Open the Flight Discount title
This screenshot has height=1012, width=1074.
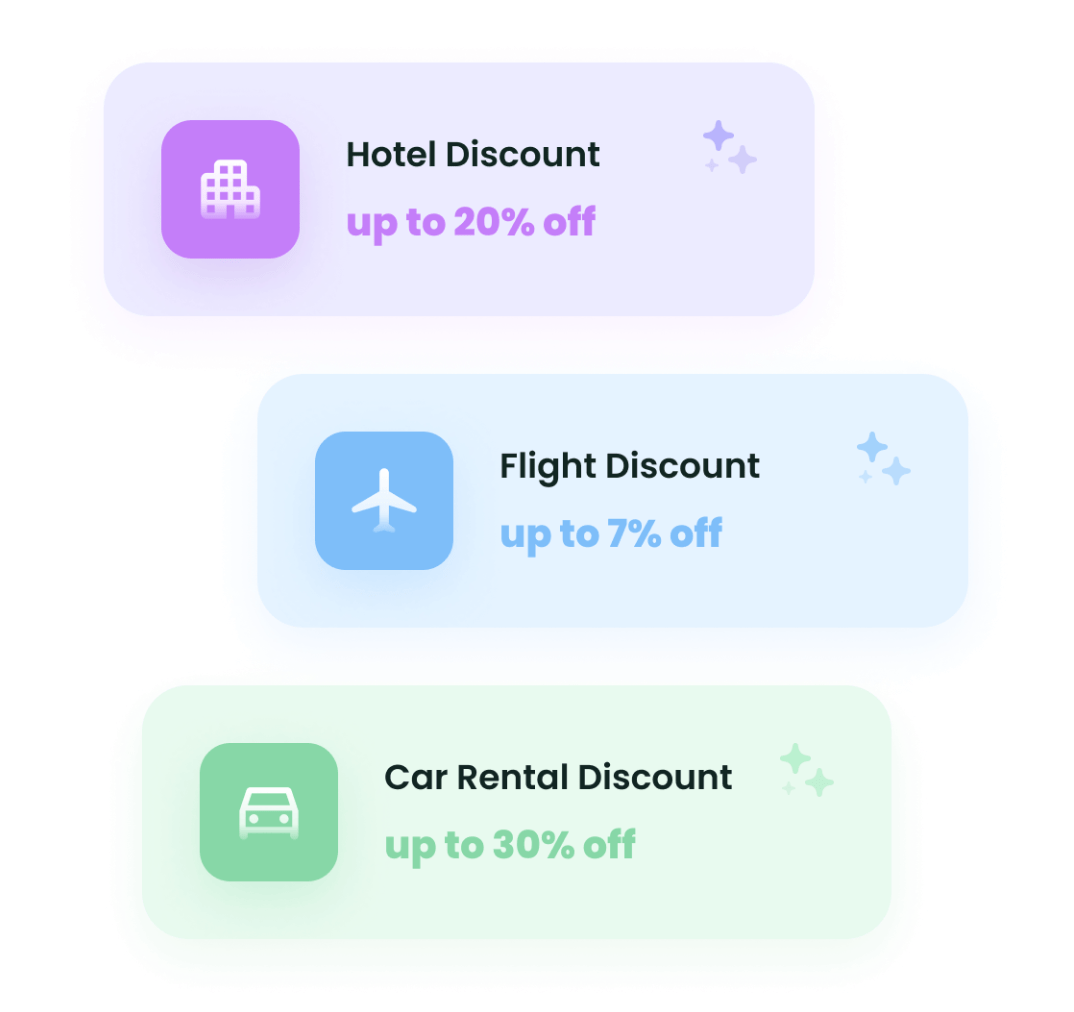(x=629, y=467)
